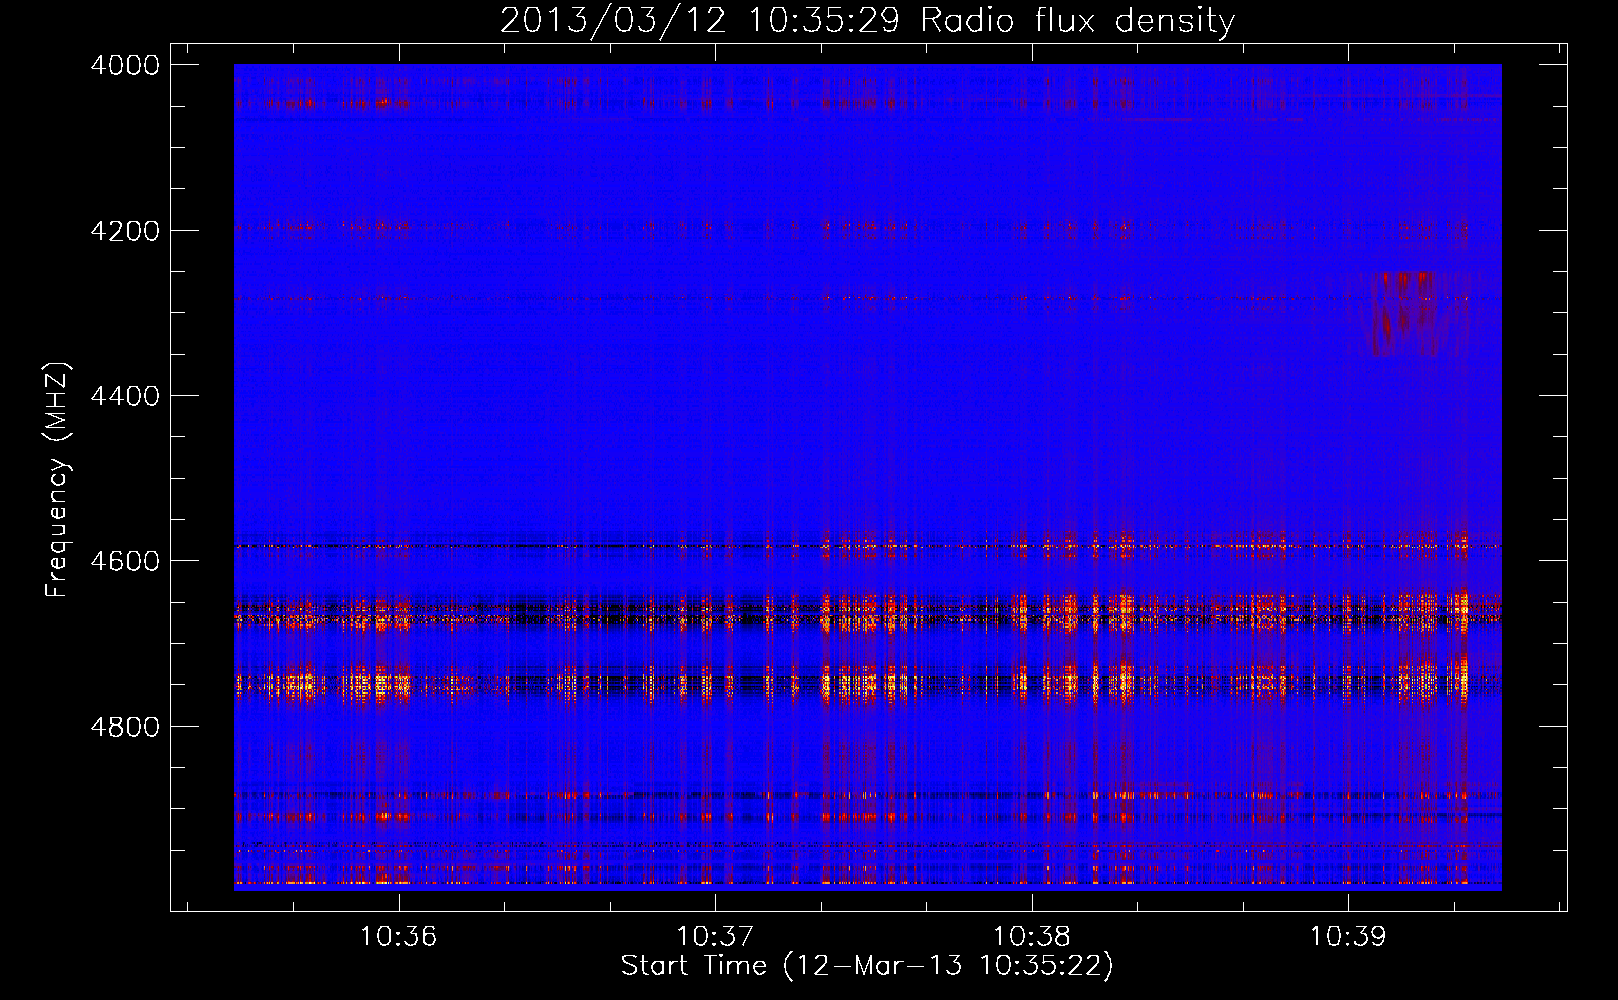Click the "Frequency (MHZ)" axis label
1618x1000 pixels.
coord(57,480)
